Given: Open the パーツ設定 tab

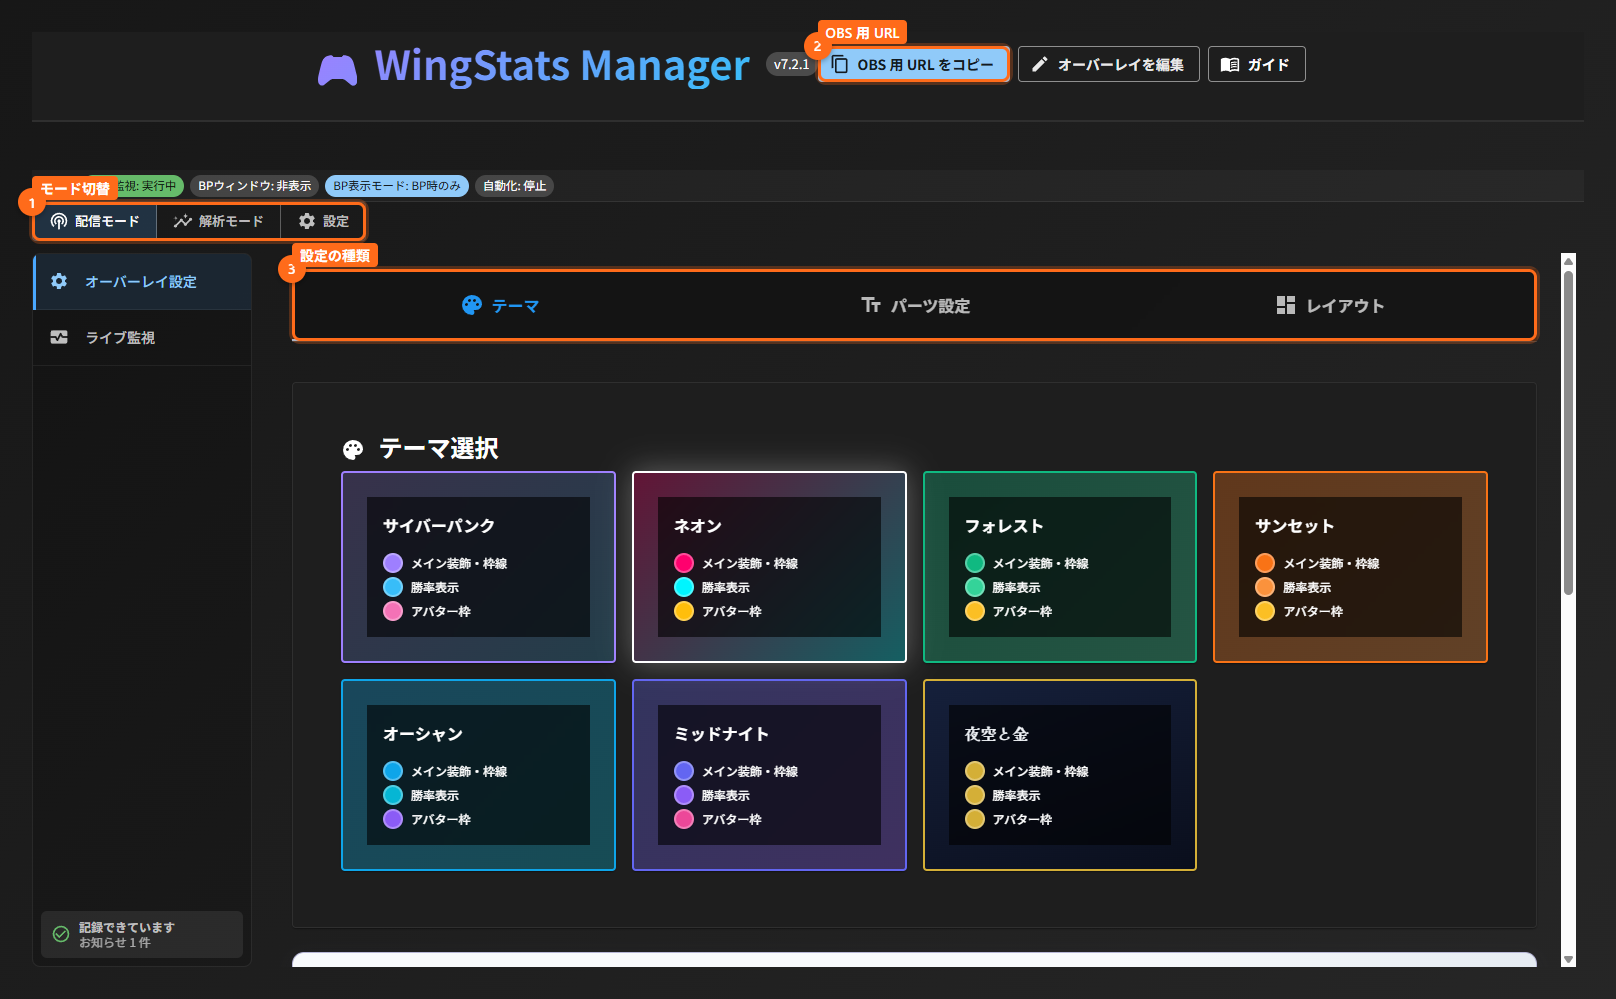Looking at the screenshot, I should pyautogui.click(x=915, y=305).
